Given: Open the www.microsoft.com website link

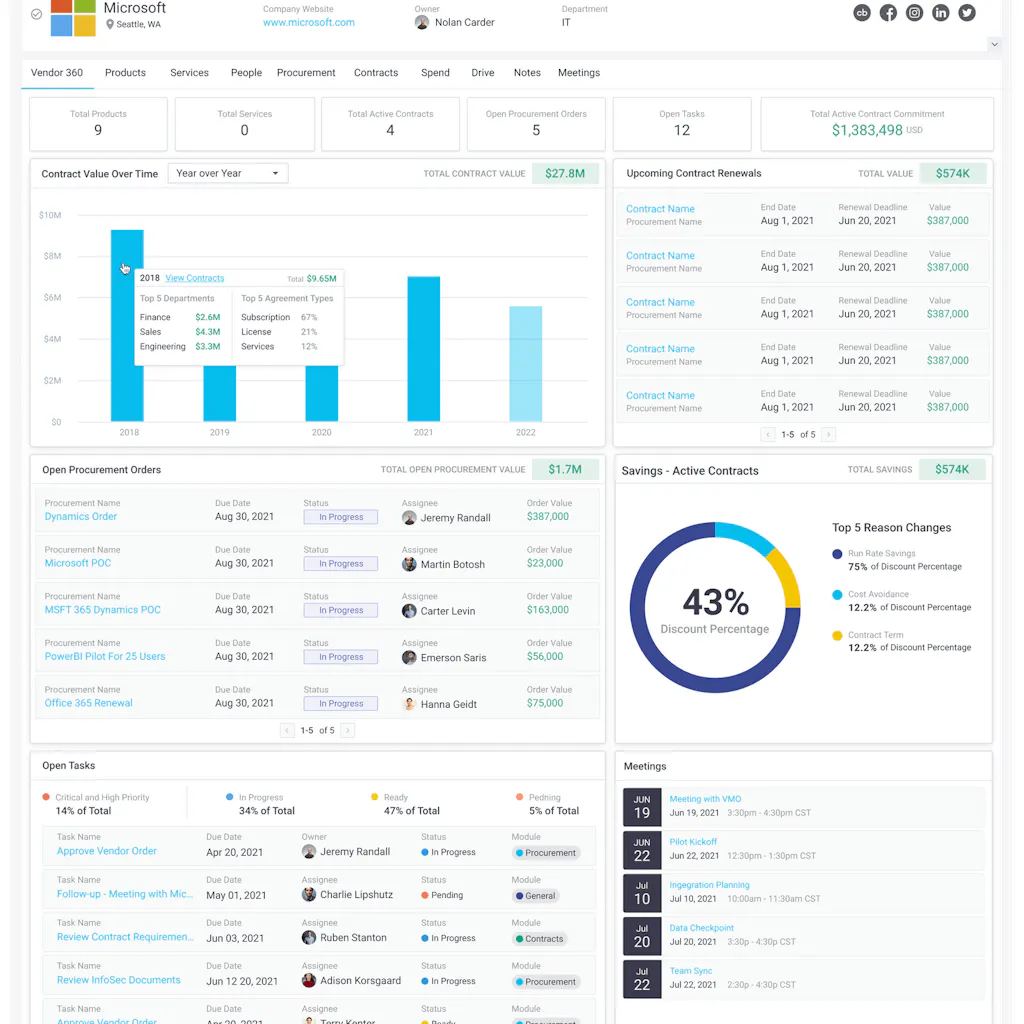Looking at the screenshot, I should pyautogui.click(x=308, y=23).
